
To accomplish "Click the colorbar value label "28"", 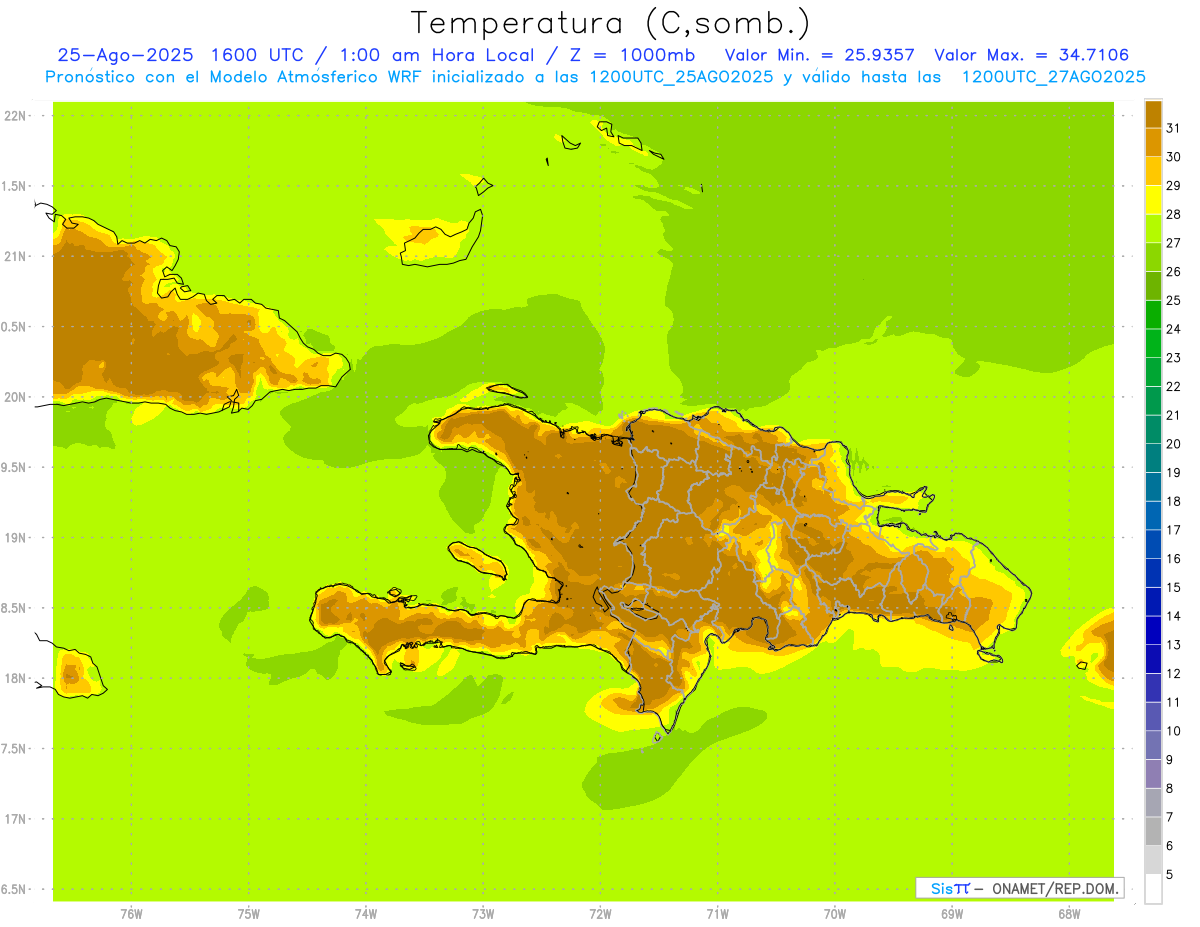I will pyautogui.click(x=1173, y=214).
